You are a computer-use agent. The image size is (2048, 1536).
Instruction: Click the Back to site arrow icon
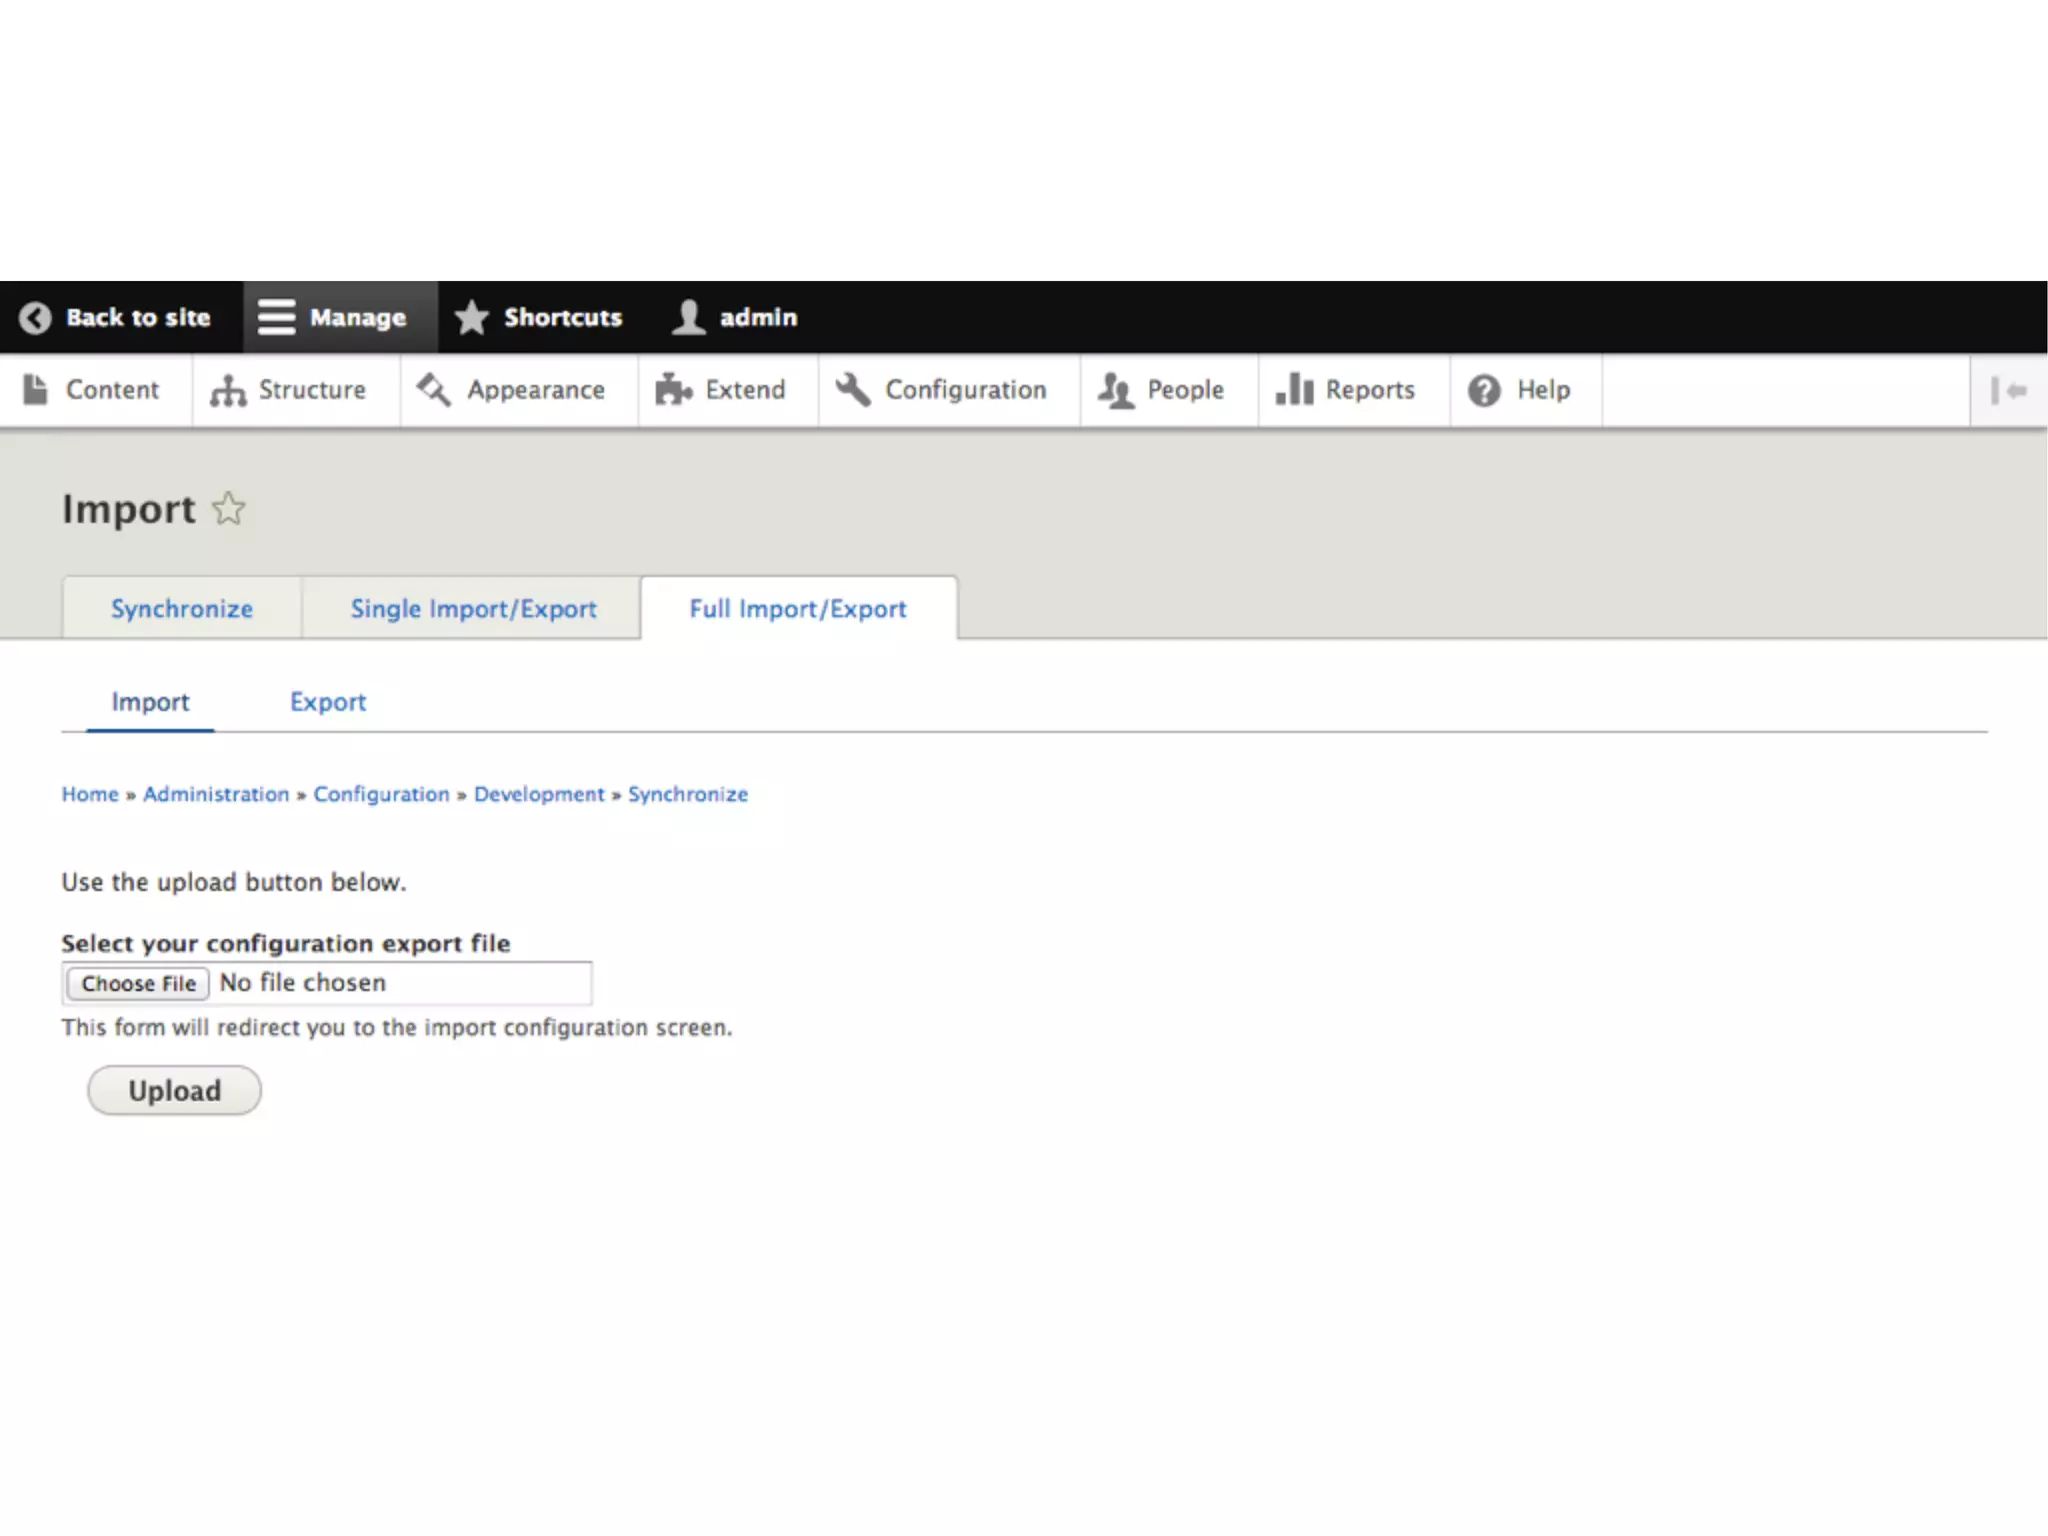point(35,317)
